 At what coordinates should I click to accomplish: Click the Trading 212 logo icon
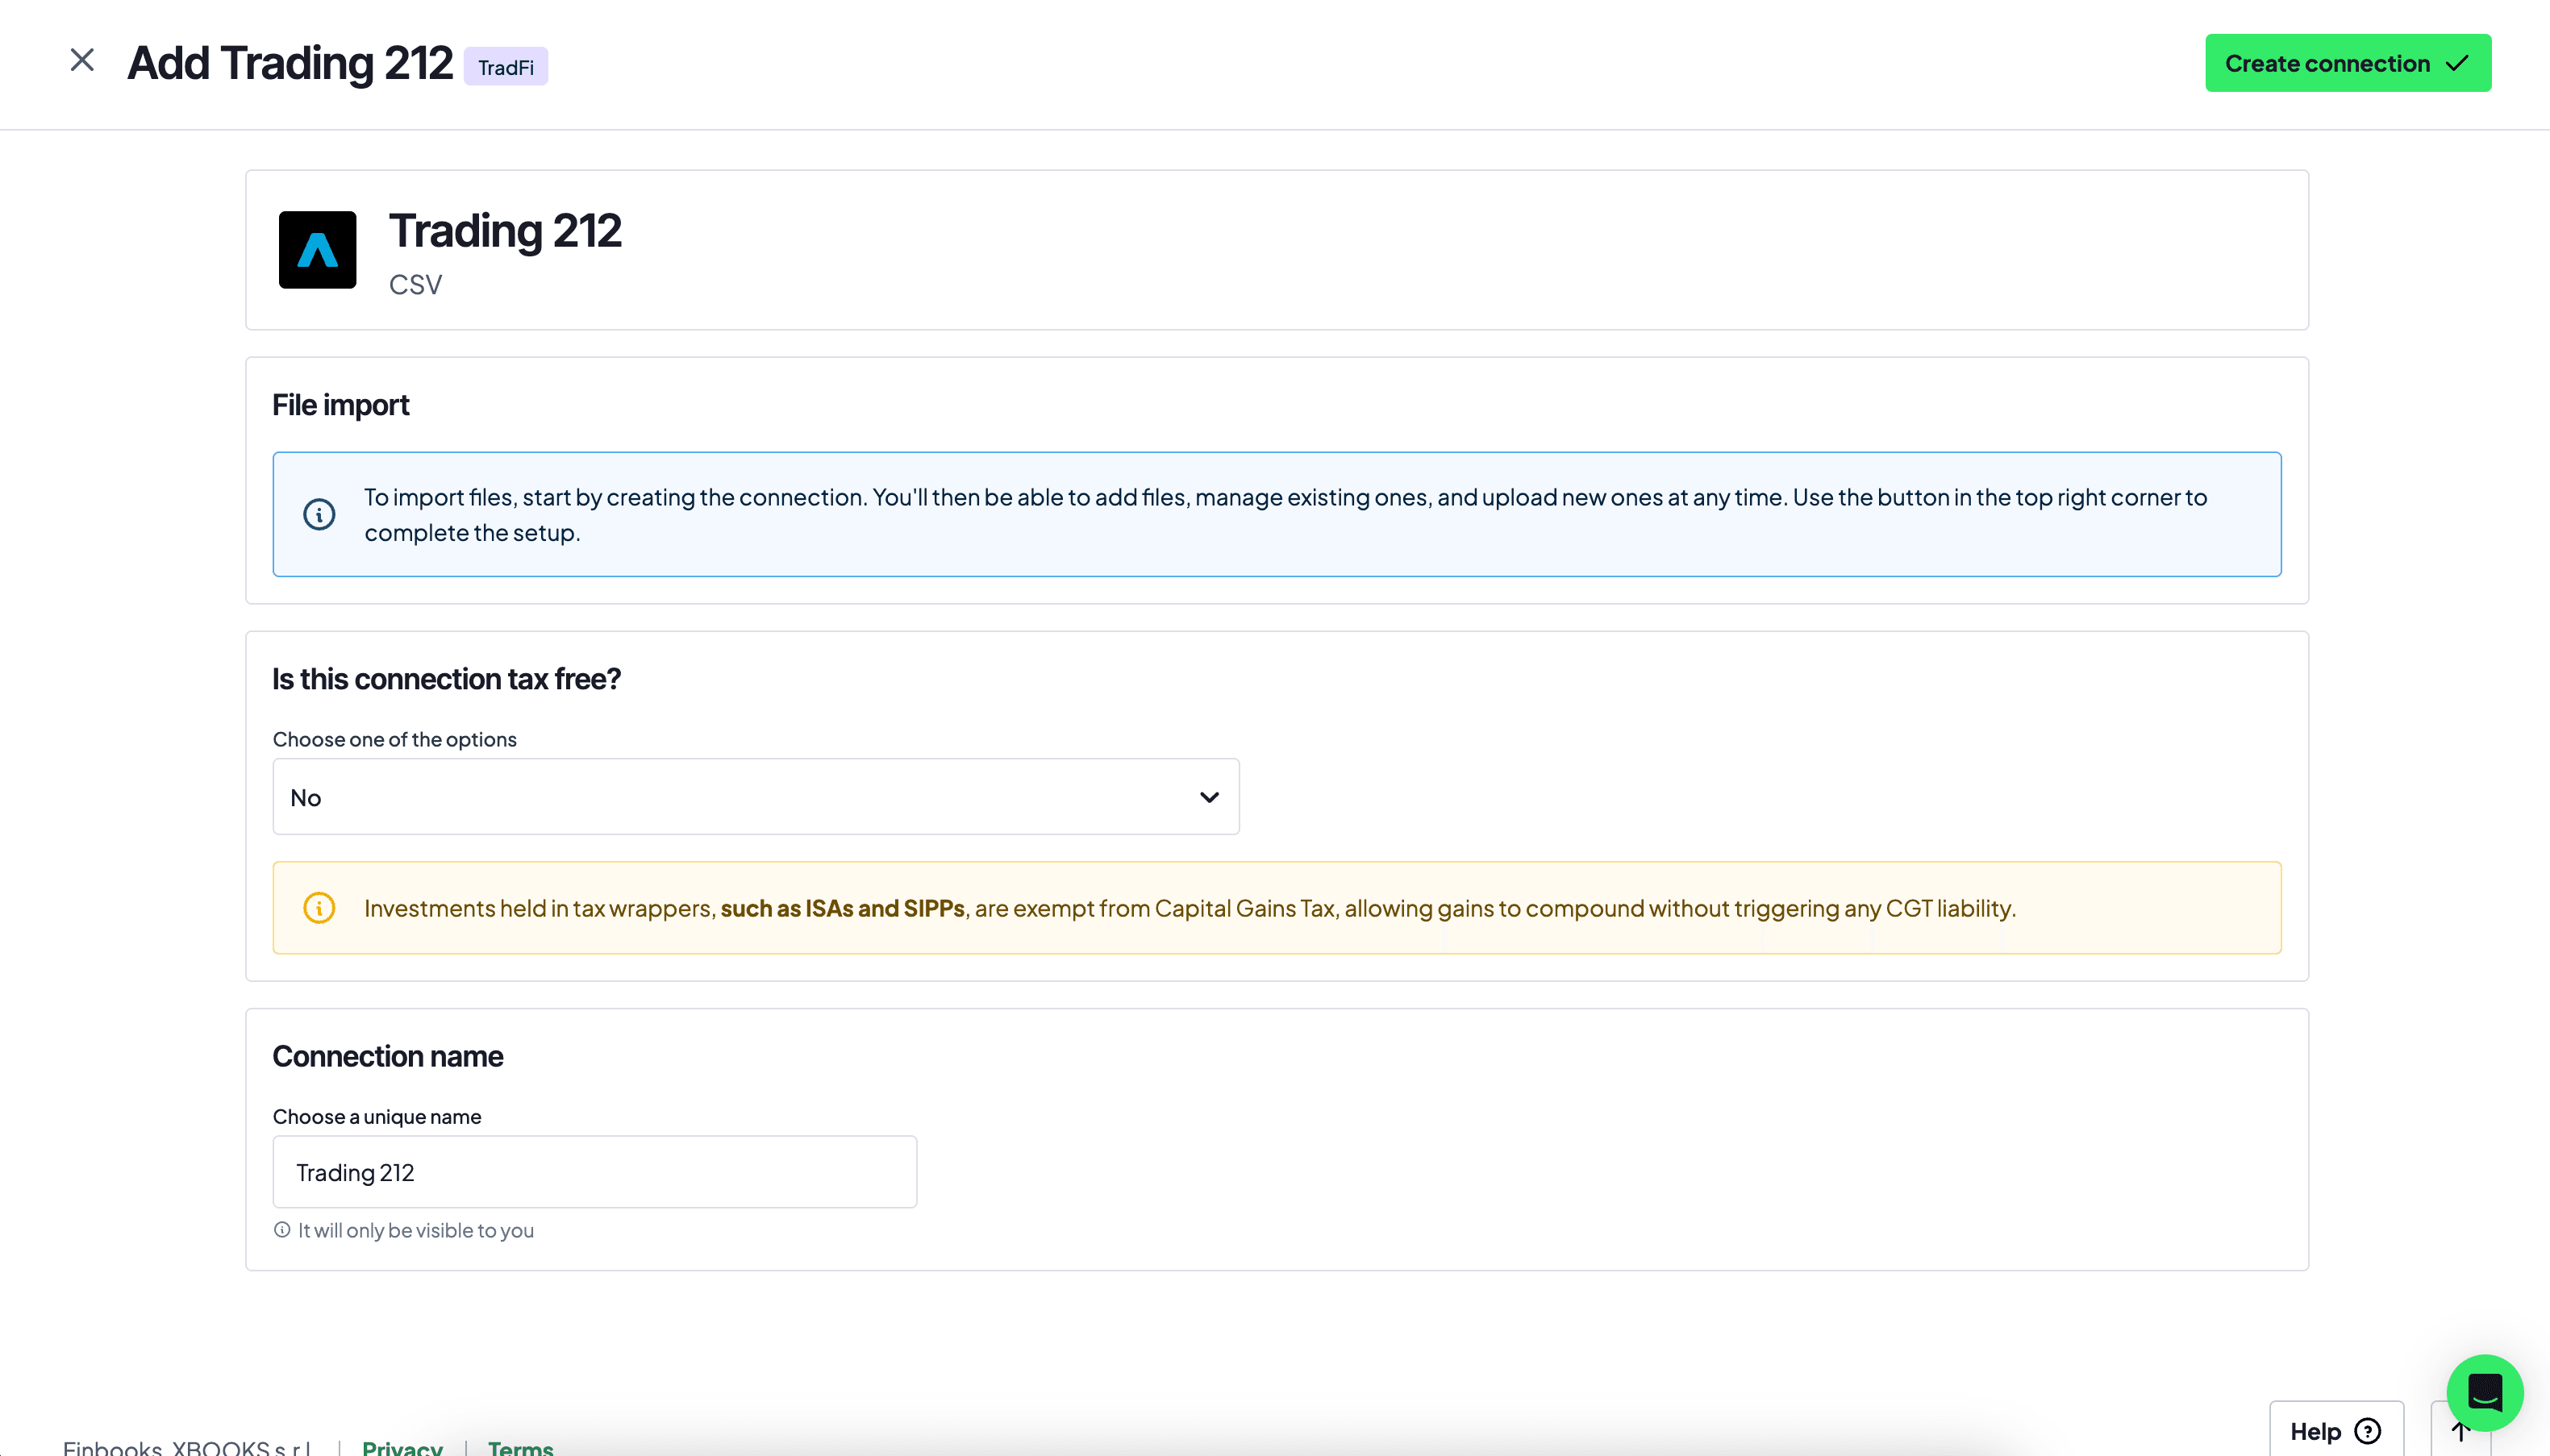pos(317,249)
